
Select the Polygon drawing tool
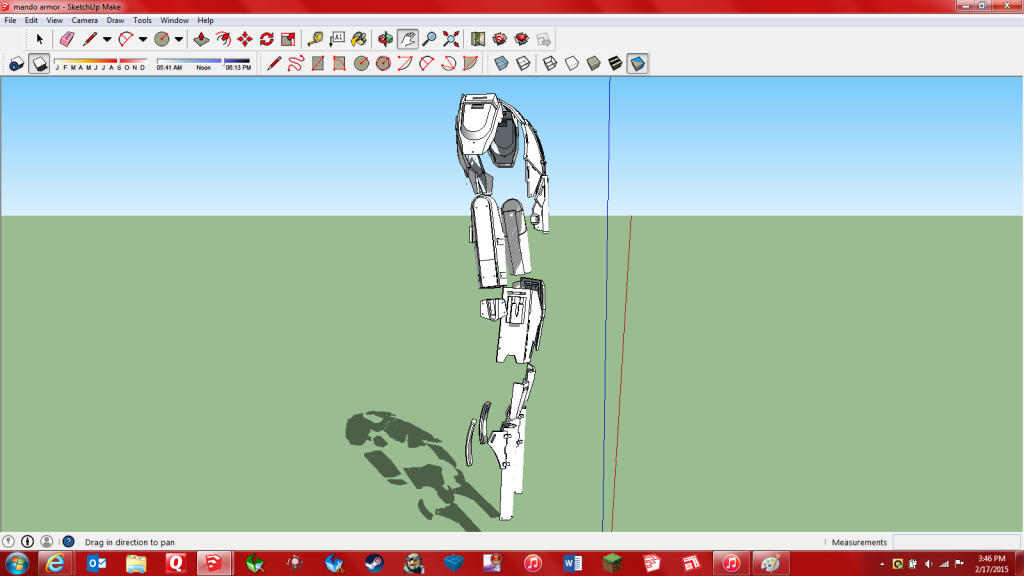383,63
